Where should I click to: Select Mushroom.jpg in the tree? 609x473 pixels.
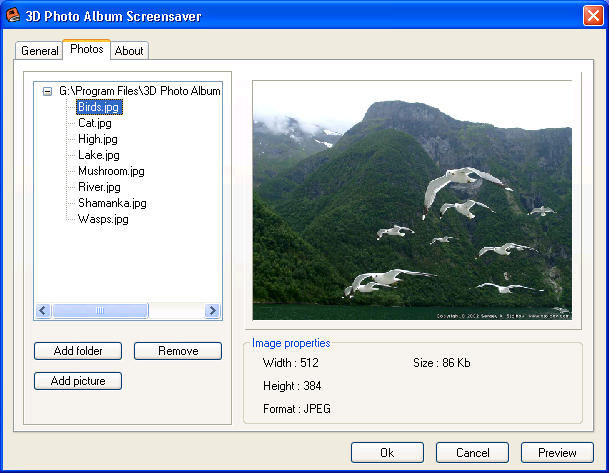coord(111,171)
